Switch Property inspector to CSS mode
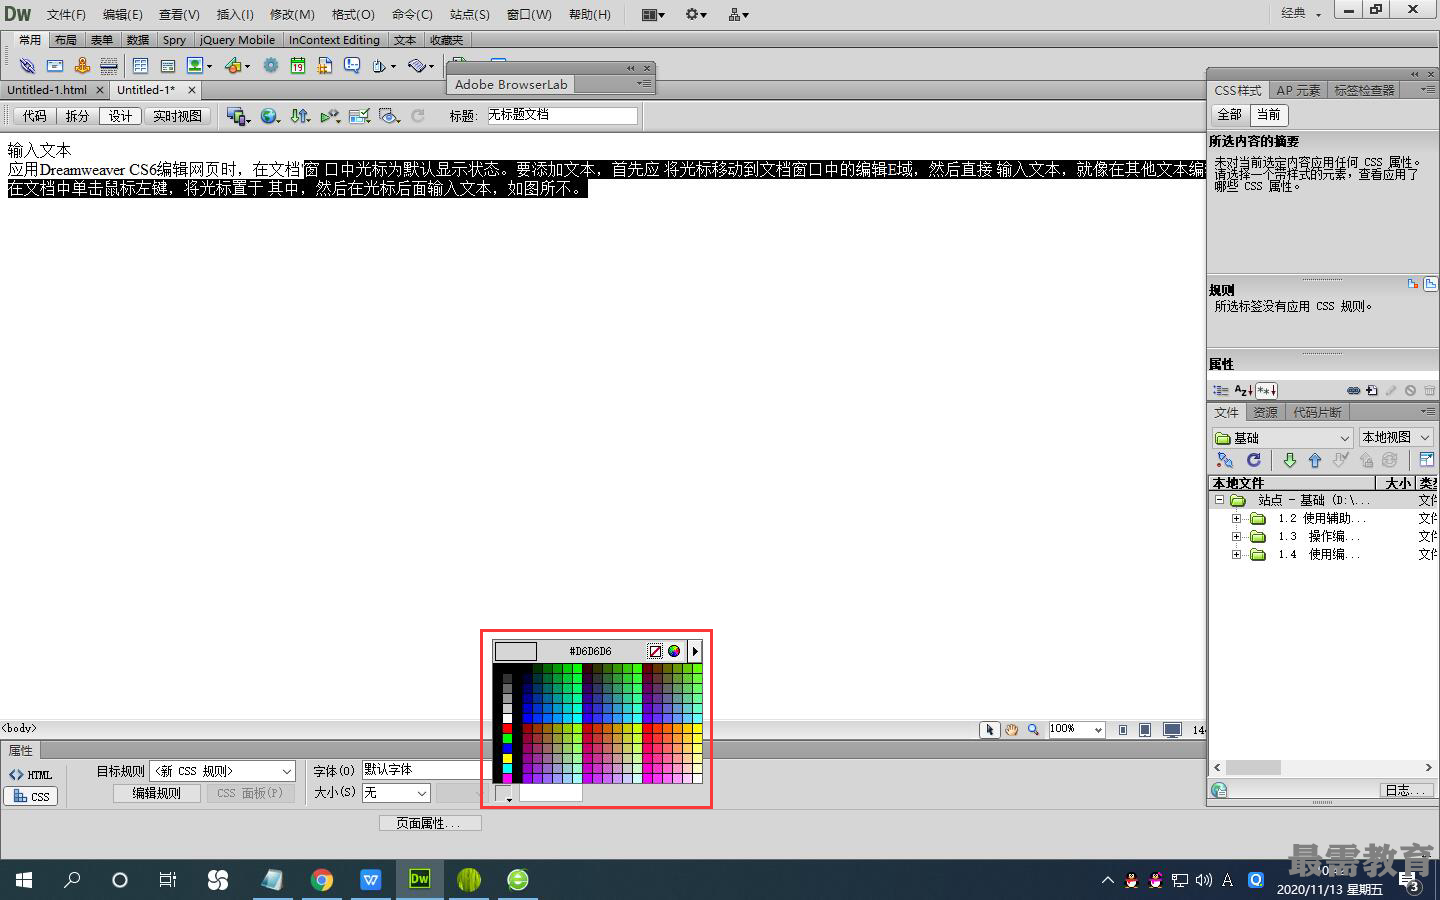Screen dimensions: 1440x900 pos(31,796)
